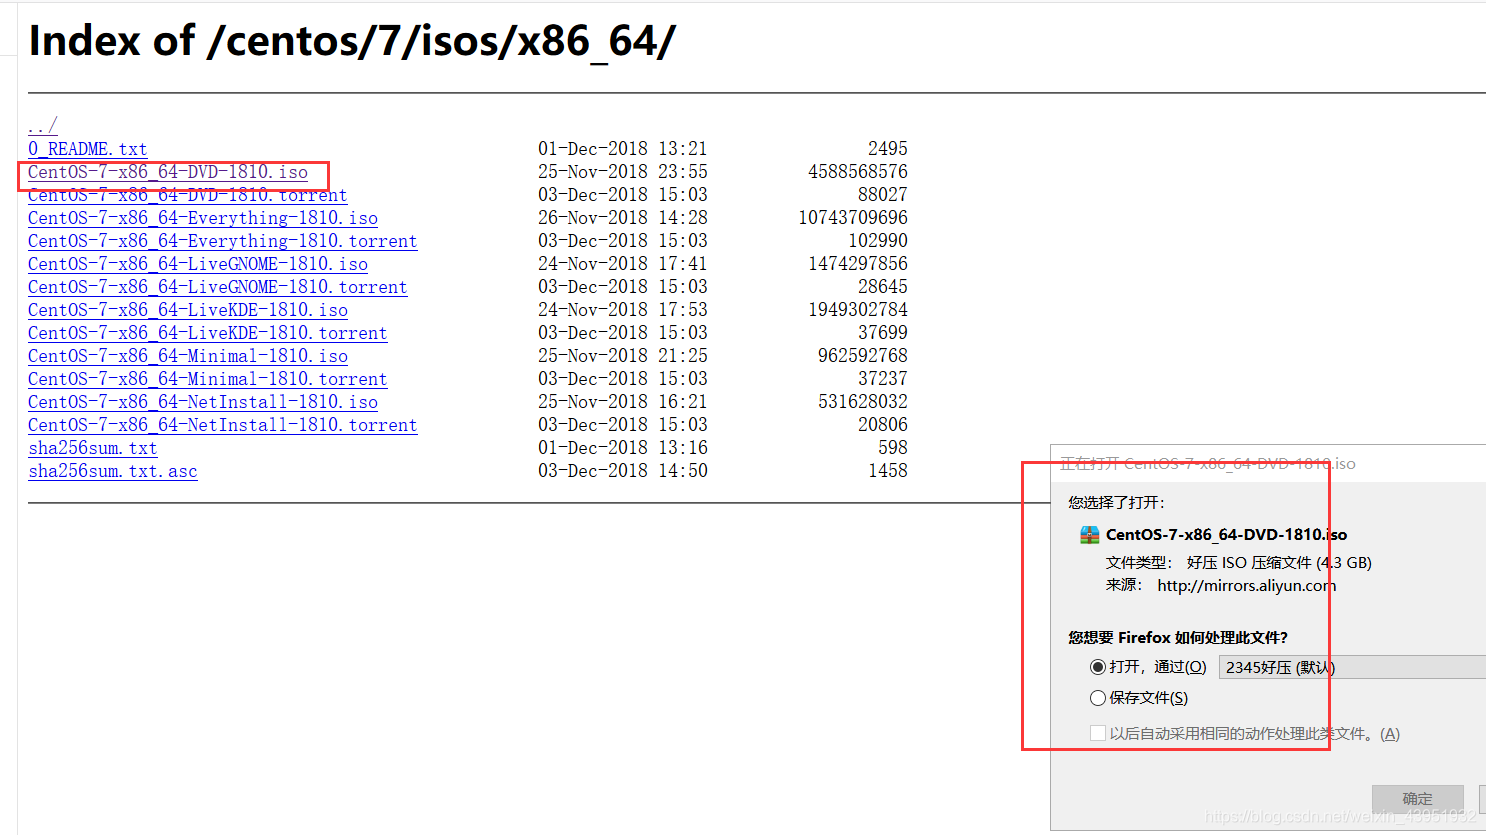This screenshot has width=1486, height=835.
Task: Open the sha256sum.txt link
Action: click(93, 448)
